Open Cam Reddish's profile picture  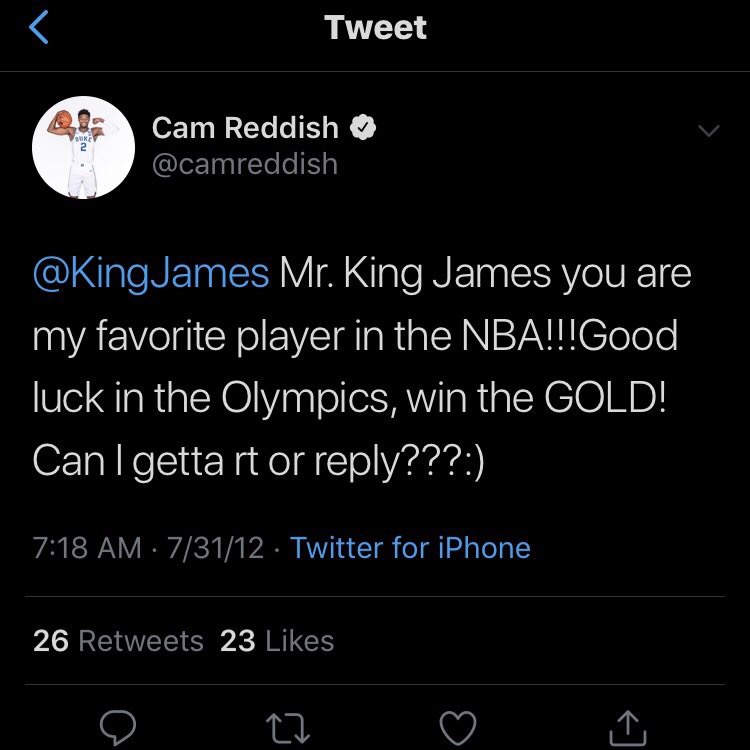tap(84, 147)
